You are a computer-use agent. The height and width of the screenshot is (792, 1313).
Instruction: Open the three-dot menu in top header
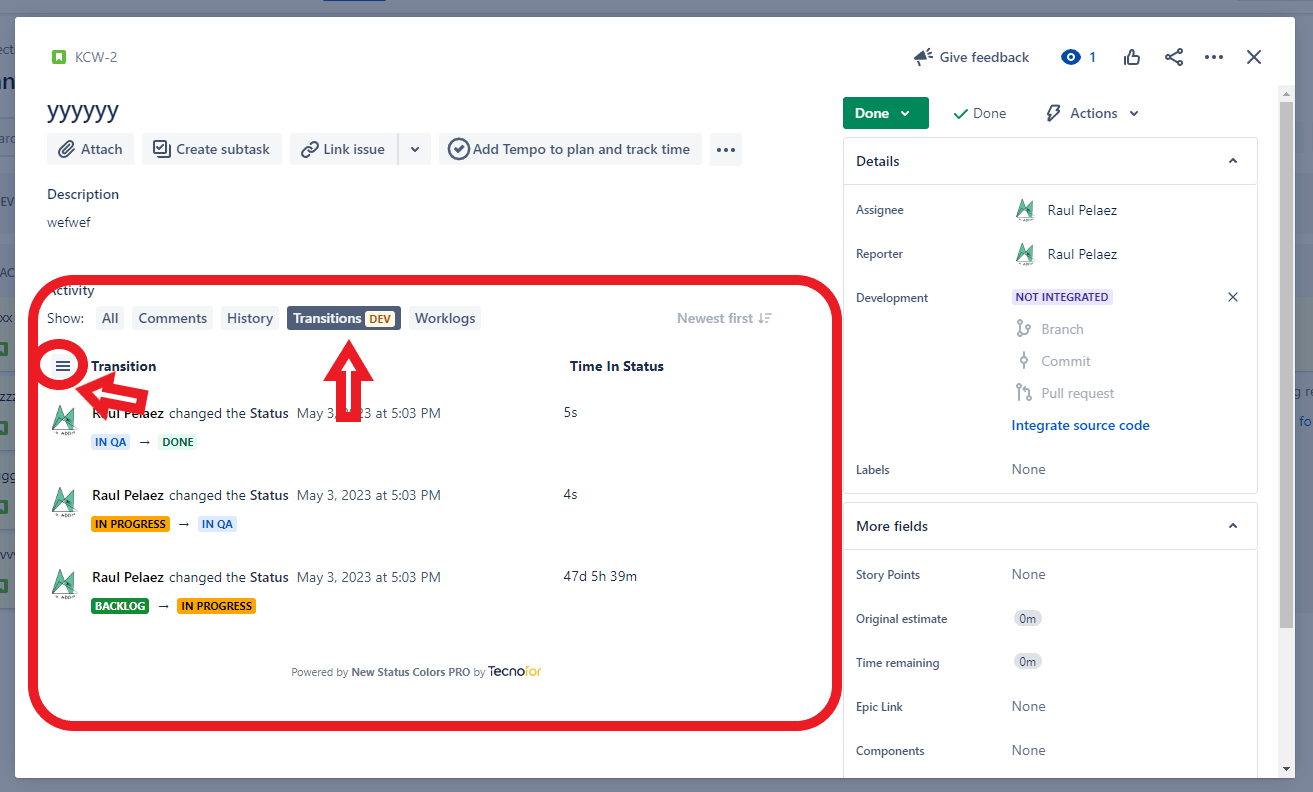(1214, 57)
